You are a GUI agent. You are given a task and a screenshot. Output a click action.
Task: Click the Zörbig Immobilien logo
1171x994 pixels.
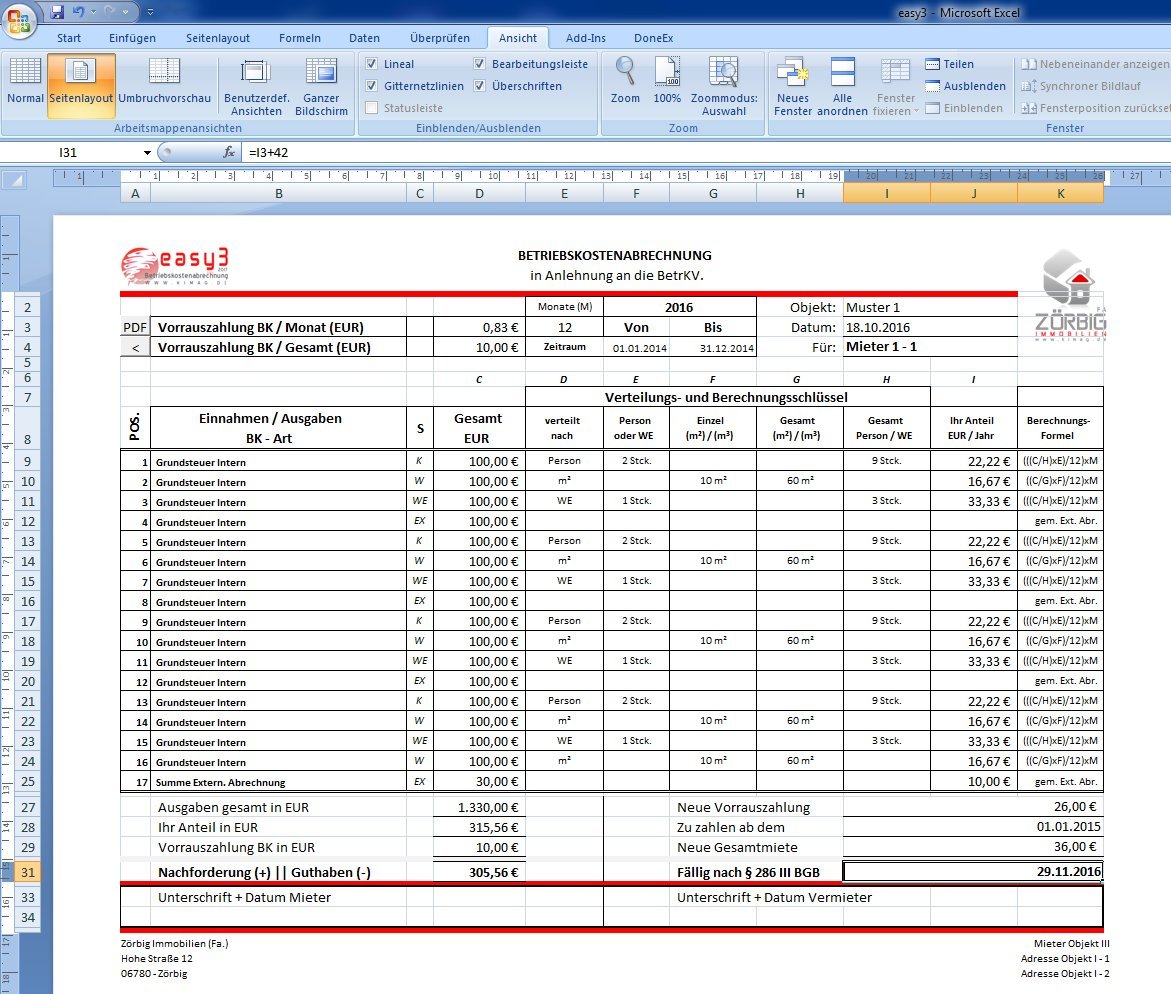(x=1071, y=297)
